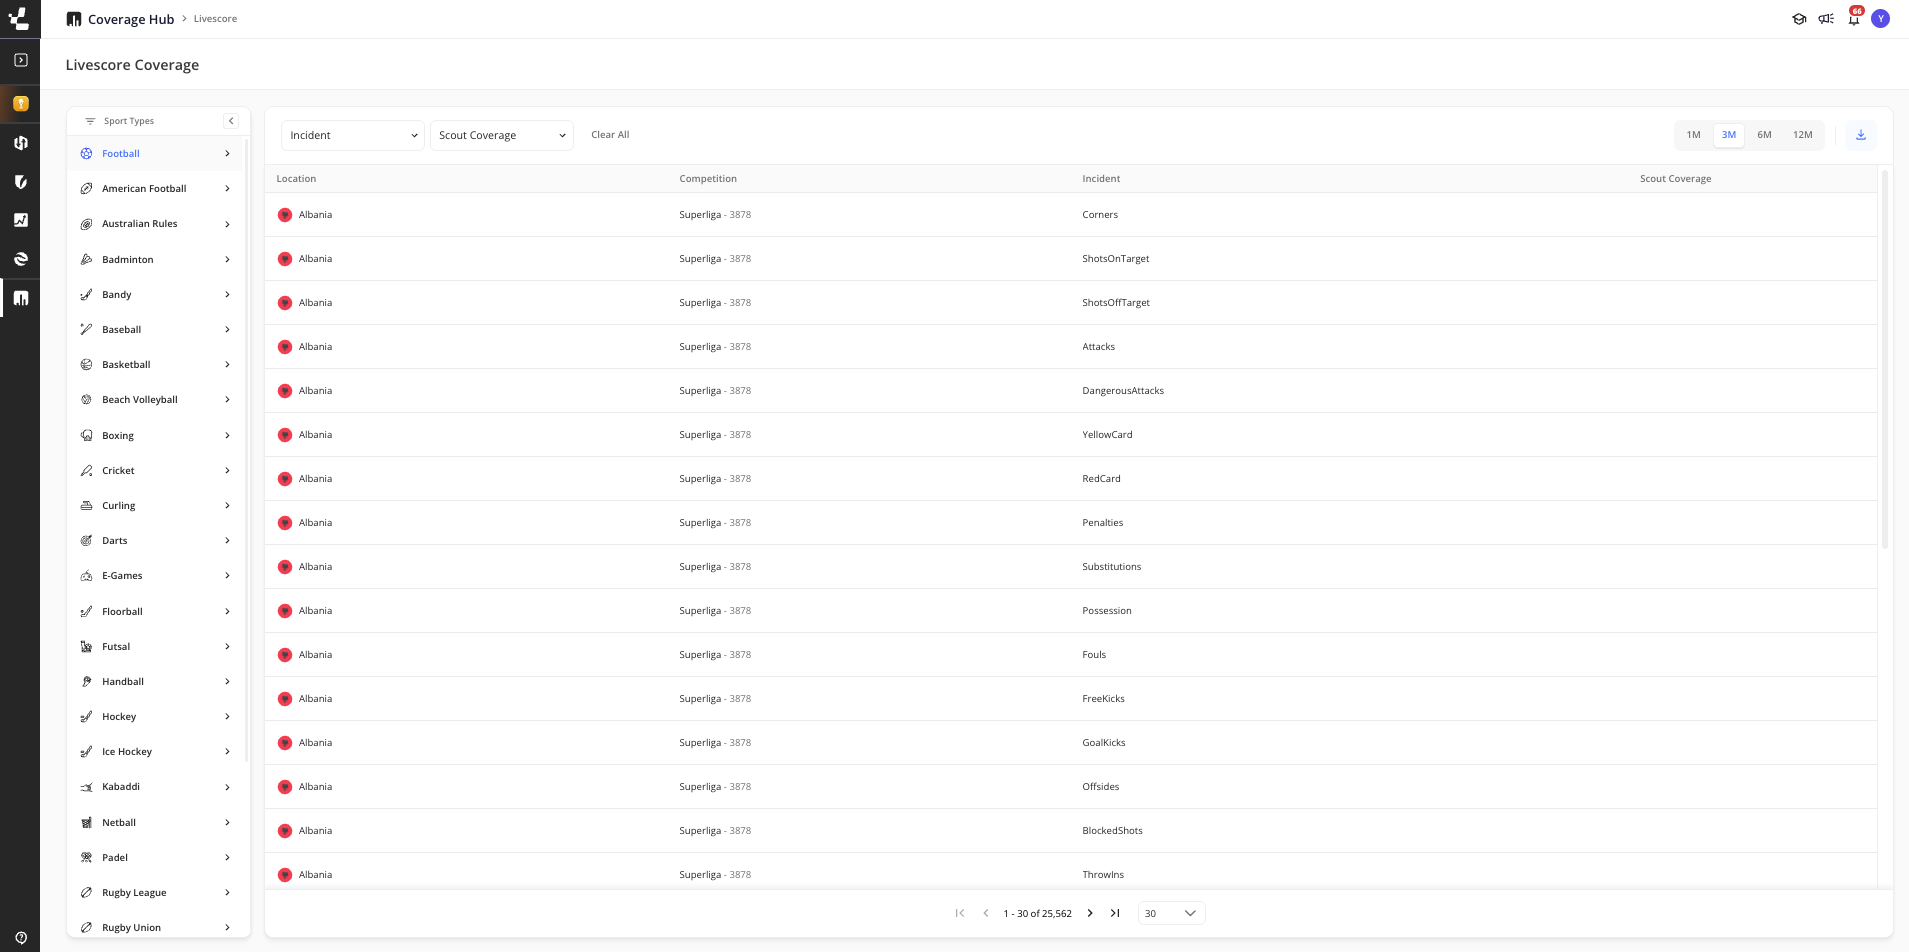Go to the next page arrow

coord(1090,913)
